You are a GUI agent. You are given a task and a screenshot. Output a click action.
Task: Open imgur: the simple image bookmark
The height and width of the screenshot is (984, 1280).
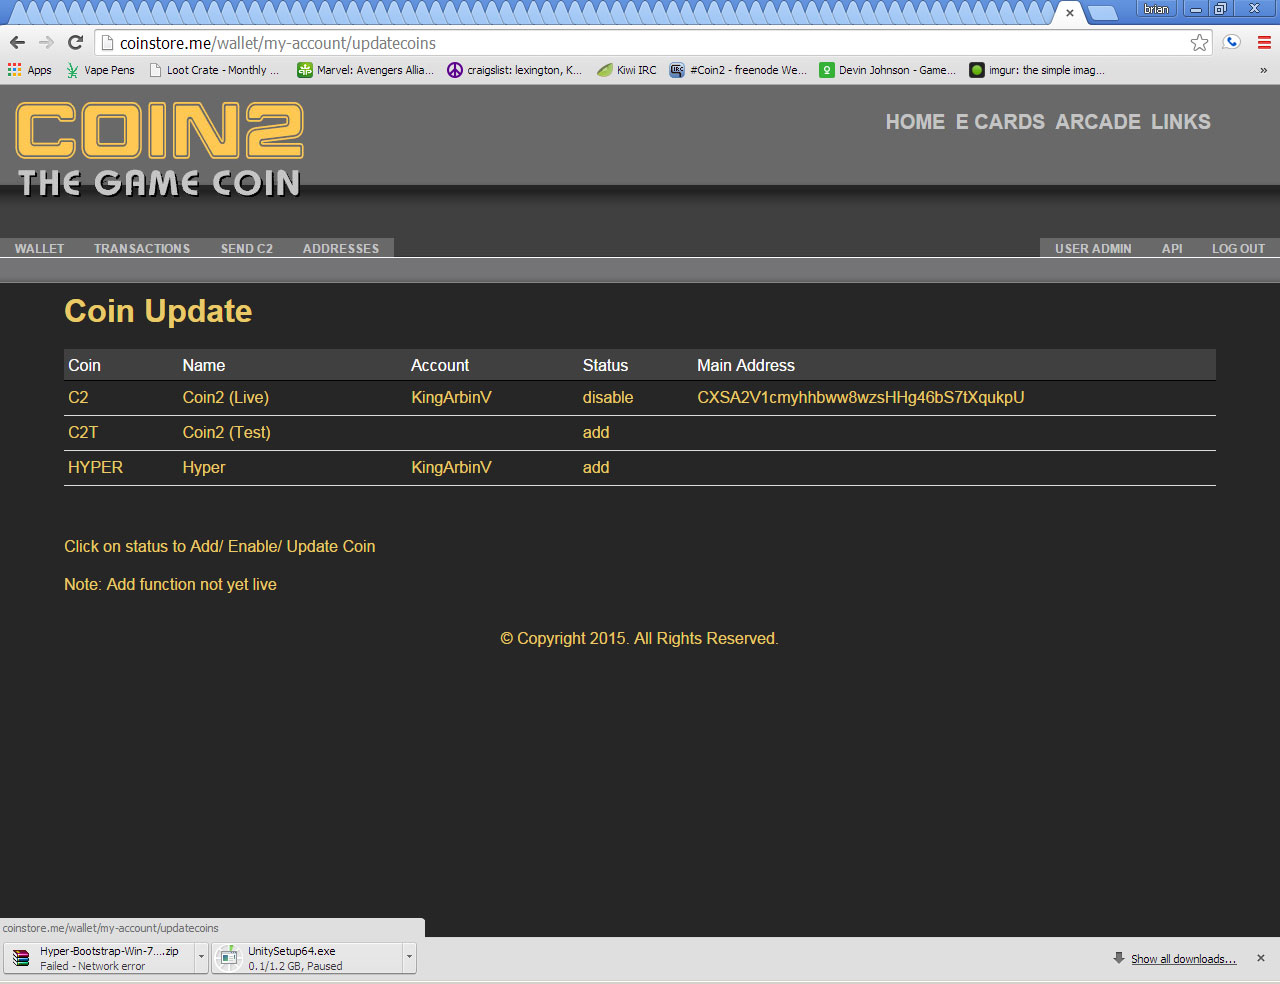coord(1037,70)
